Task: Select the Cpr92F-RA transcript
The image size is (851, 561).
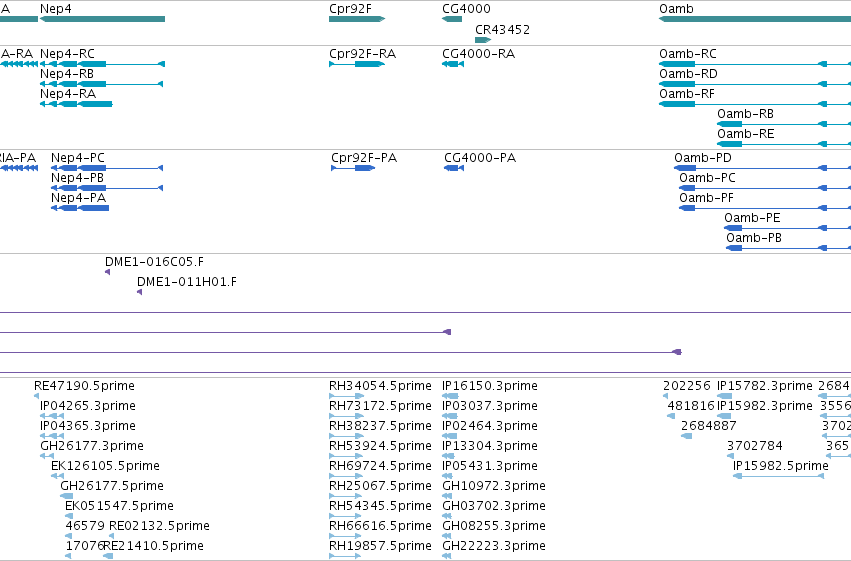Action: [357, 64]
